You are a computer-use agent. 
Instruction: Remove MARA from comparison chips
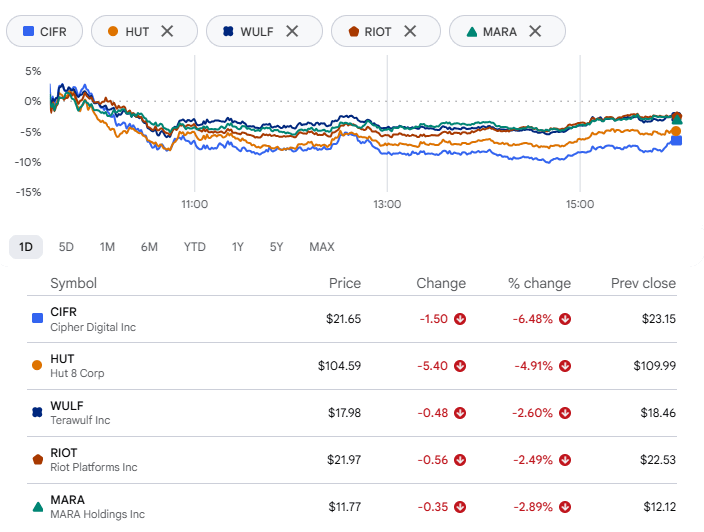point(535,31)
